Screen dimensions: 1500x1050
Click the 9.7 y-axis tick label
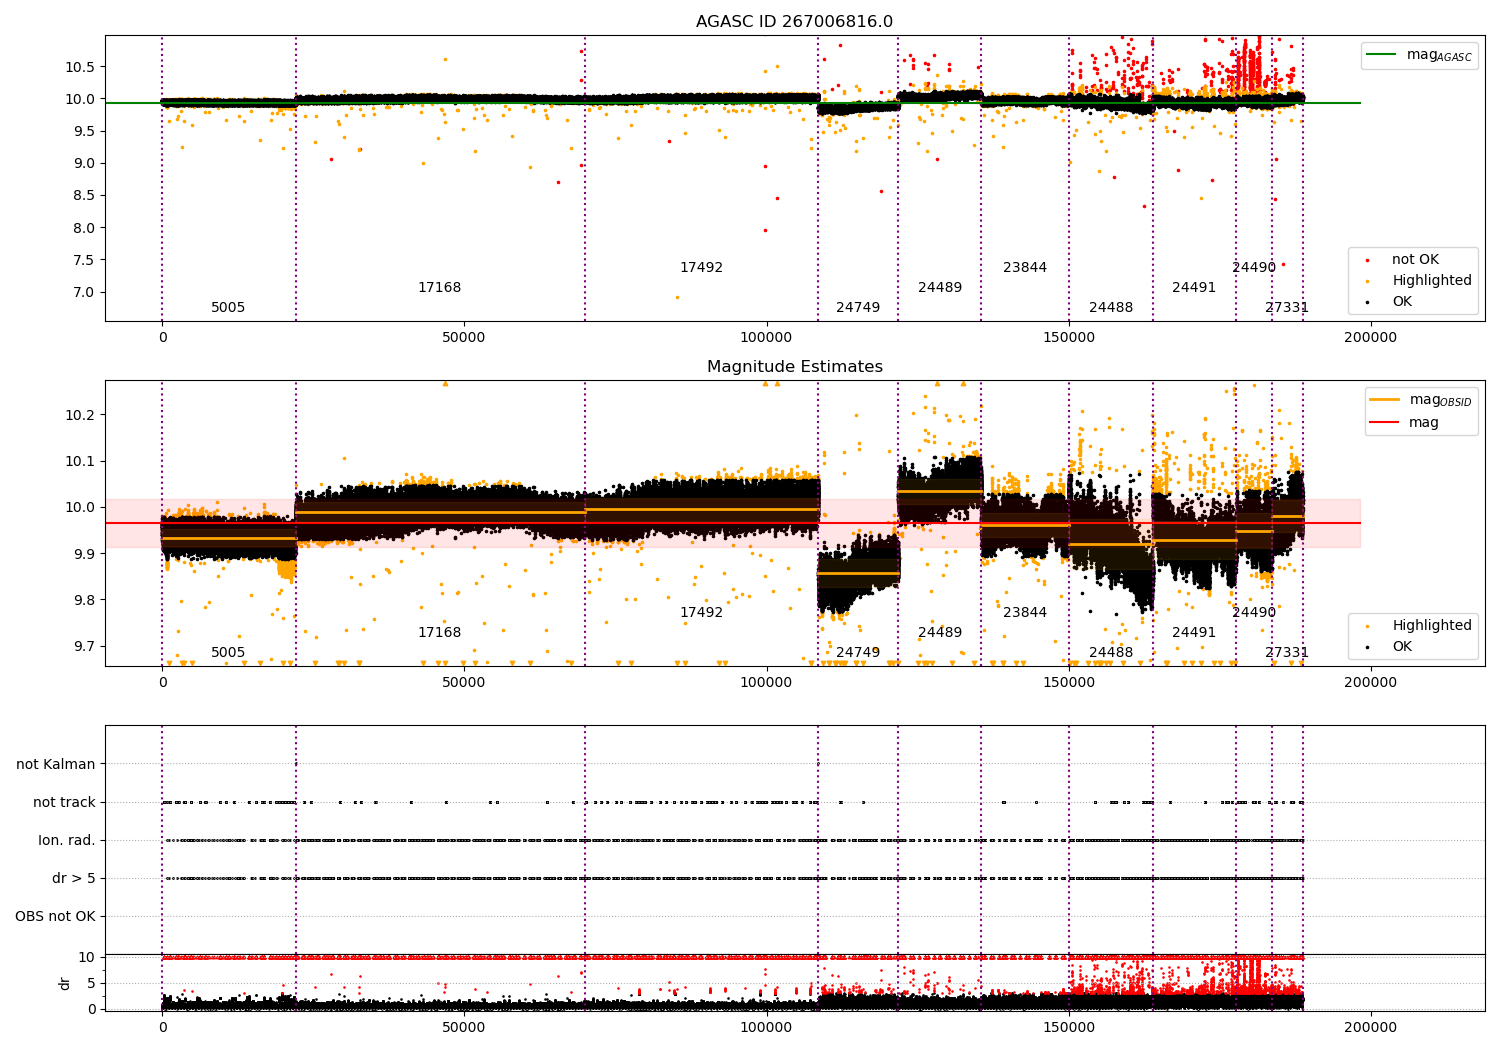(x=84, y=646)
